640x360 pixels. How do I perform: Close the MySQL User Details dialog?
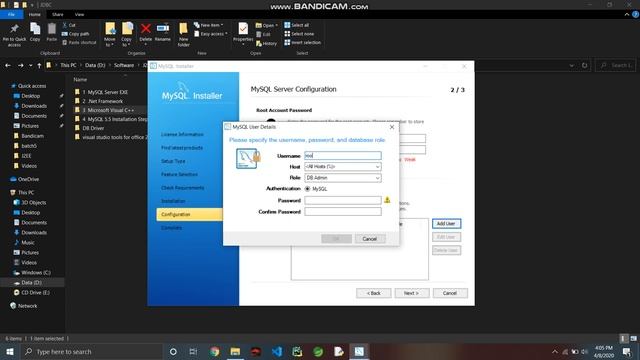[x=392, y=127]
